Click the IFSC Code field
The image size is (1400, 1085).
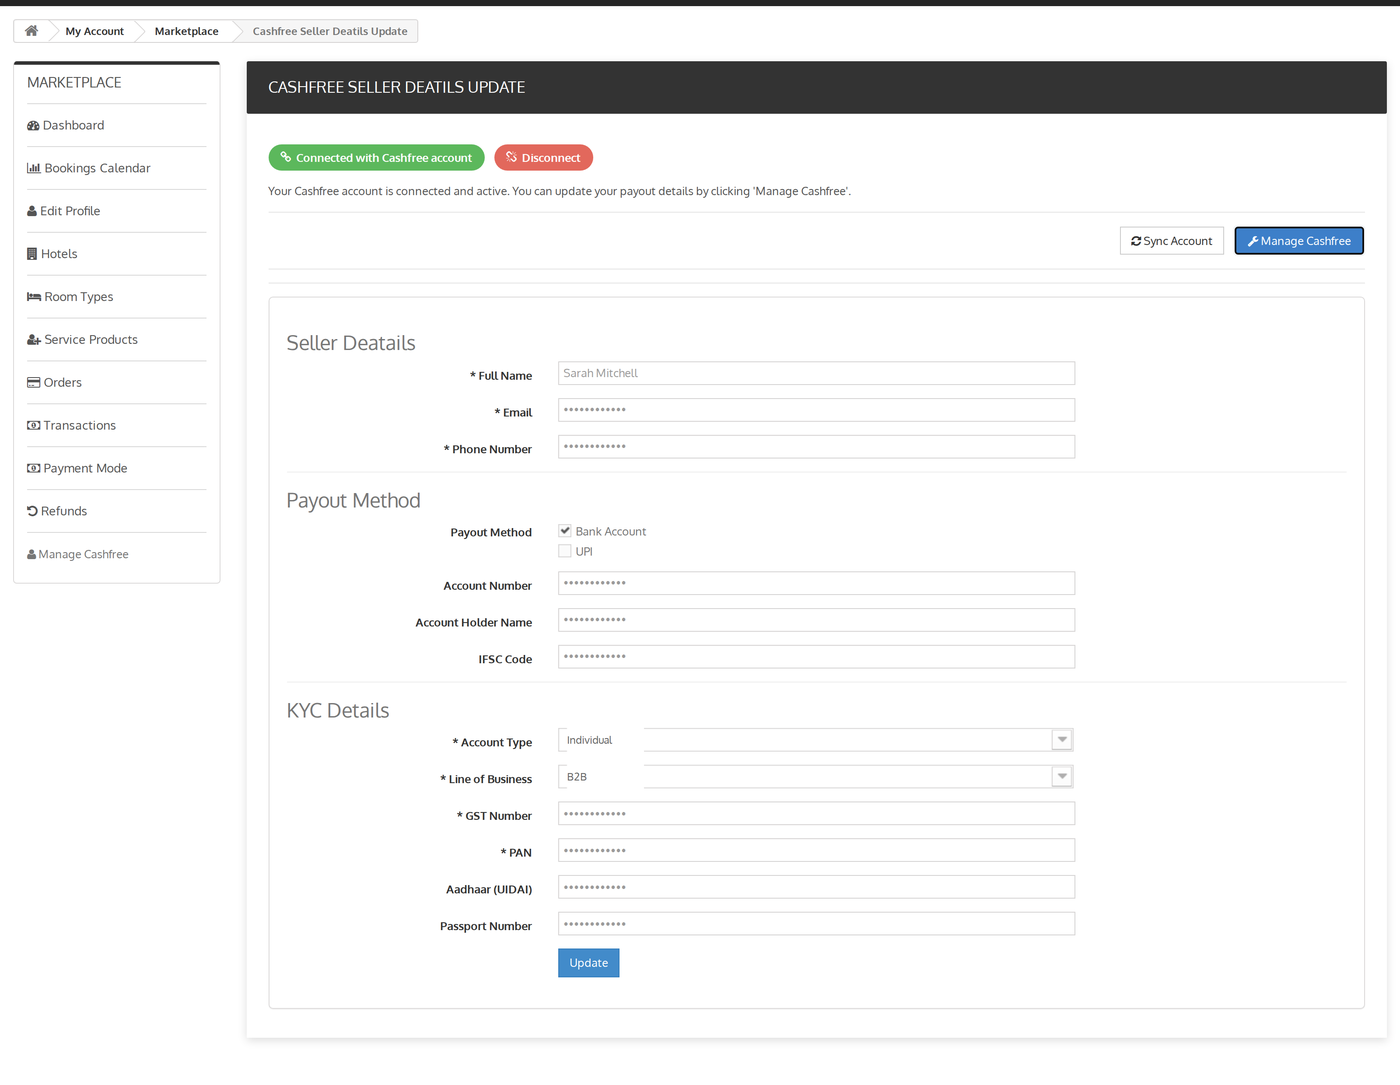(x=816, y=657)
